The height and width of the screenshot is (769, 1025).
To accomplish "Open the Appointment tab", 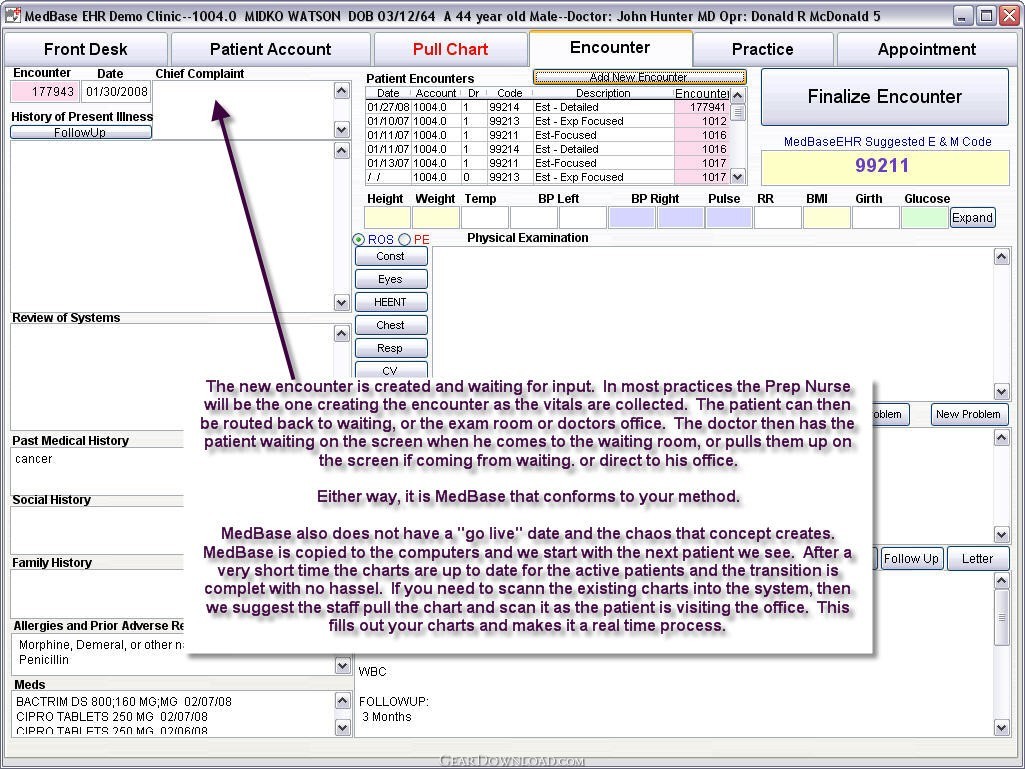I will point(926,49).
